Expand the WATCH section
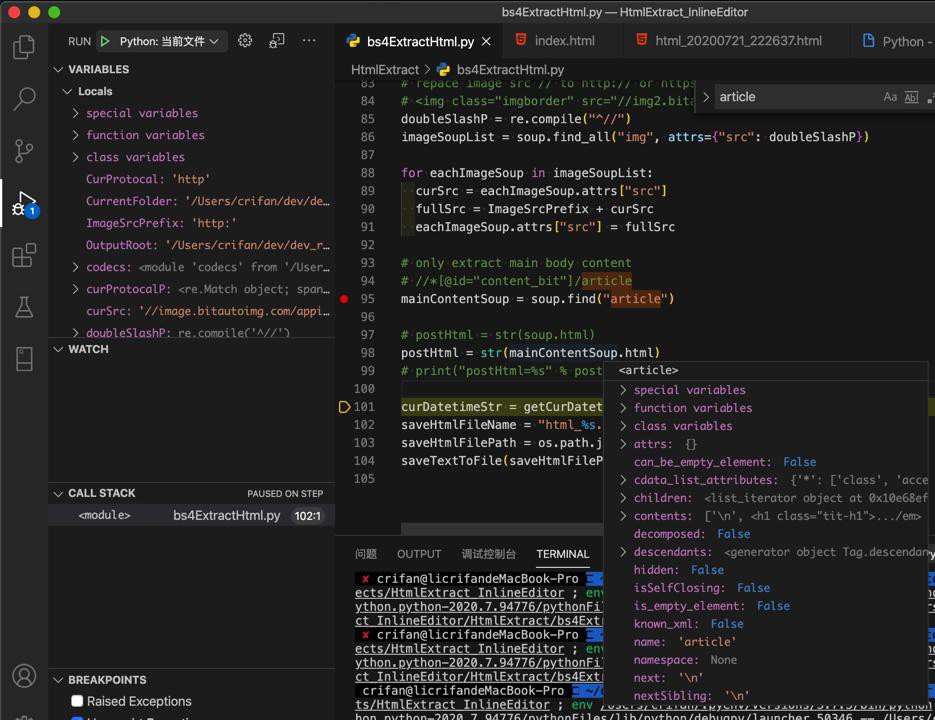935x720 pixels. [x=88, y=349]
